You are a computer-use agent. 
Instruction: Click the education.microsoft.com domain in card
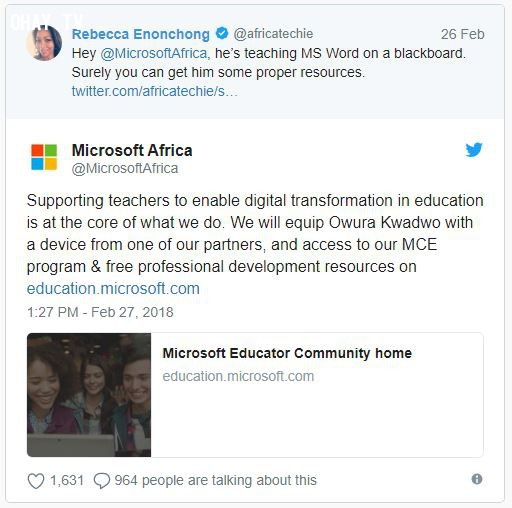point(238,376)
